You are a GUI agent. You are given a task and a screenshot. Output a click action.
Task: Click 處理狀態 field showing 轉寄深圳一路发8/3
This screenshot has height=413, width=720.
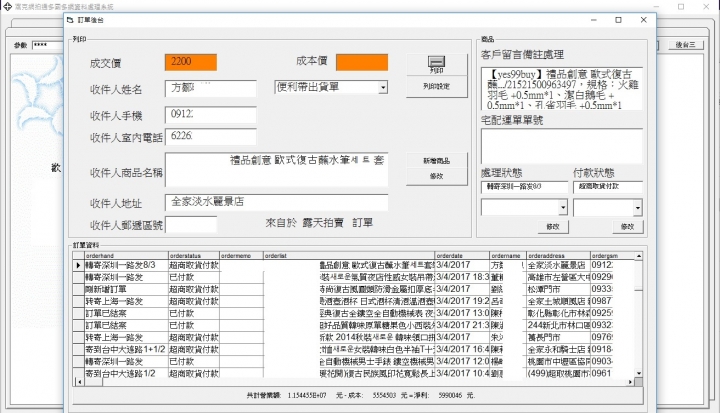click(524, 187)
